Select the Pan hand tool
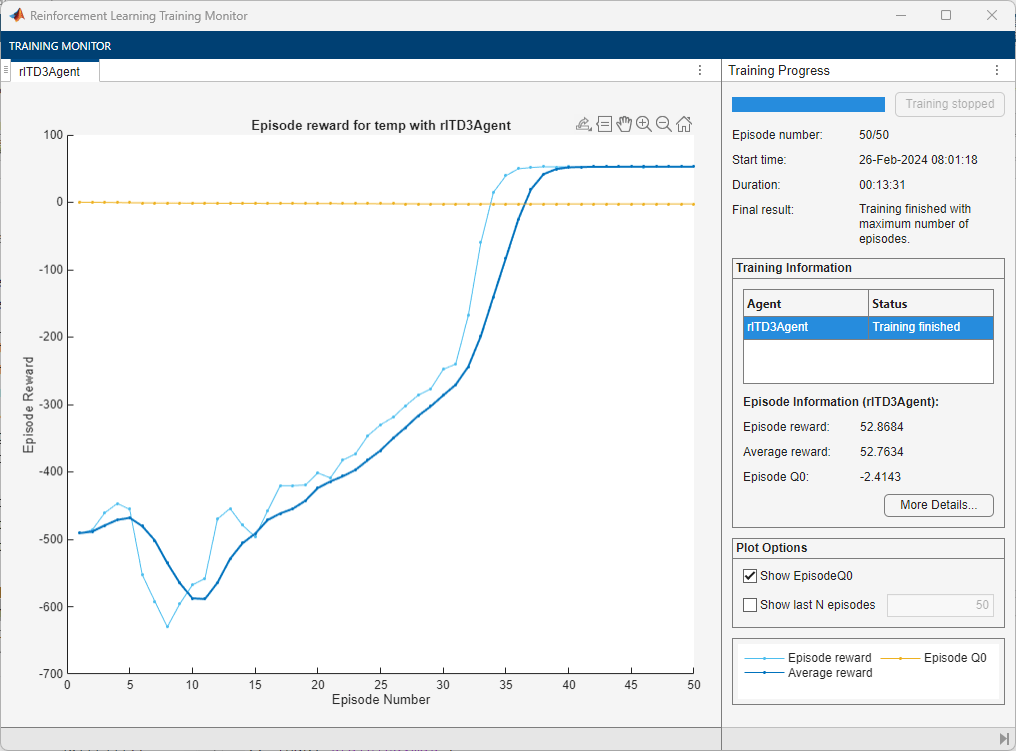The width and height of the screenshot is (1016, 751). click(x=624, y=124)
